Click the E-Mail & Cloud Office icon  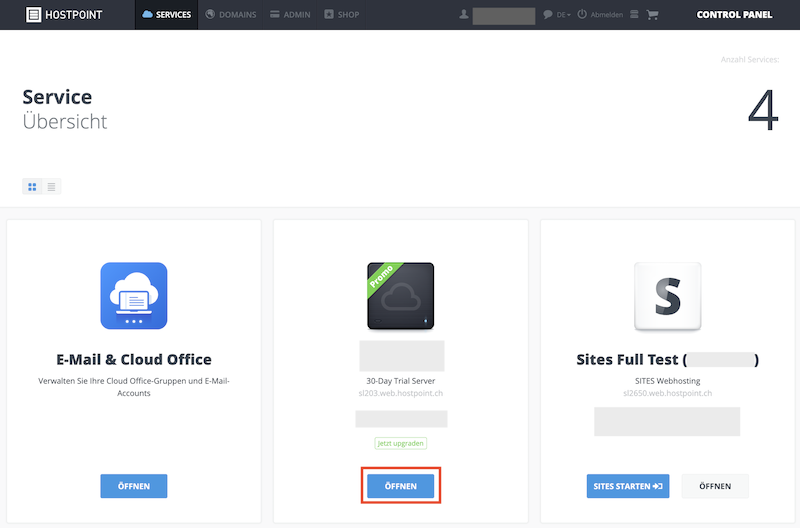(134, 296)
